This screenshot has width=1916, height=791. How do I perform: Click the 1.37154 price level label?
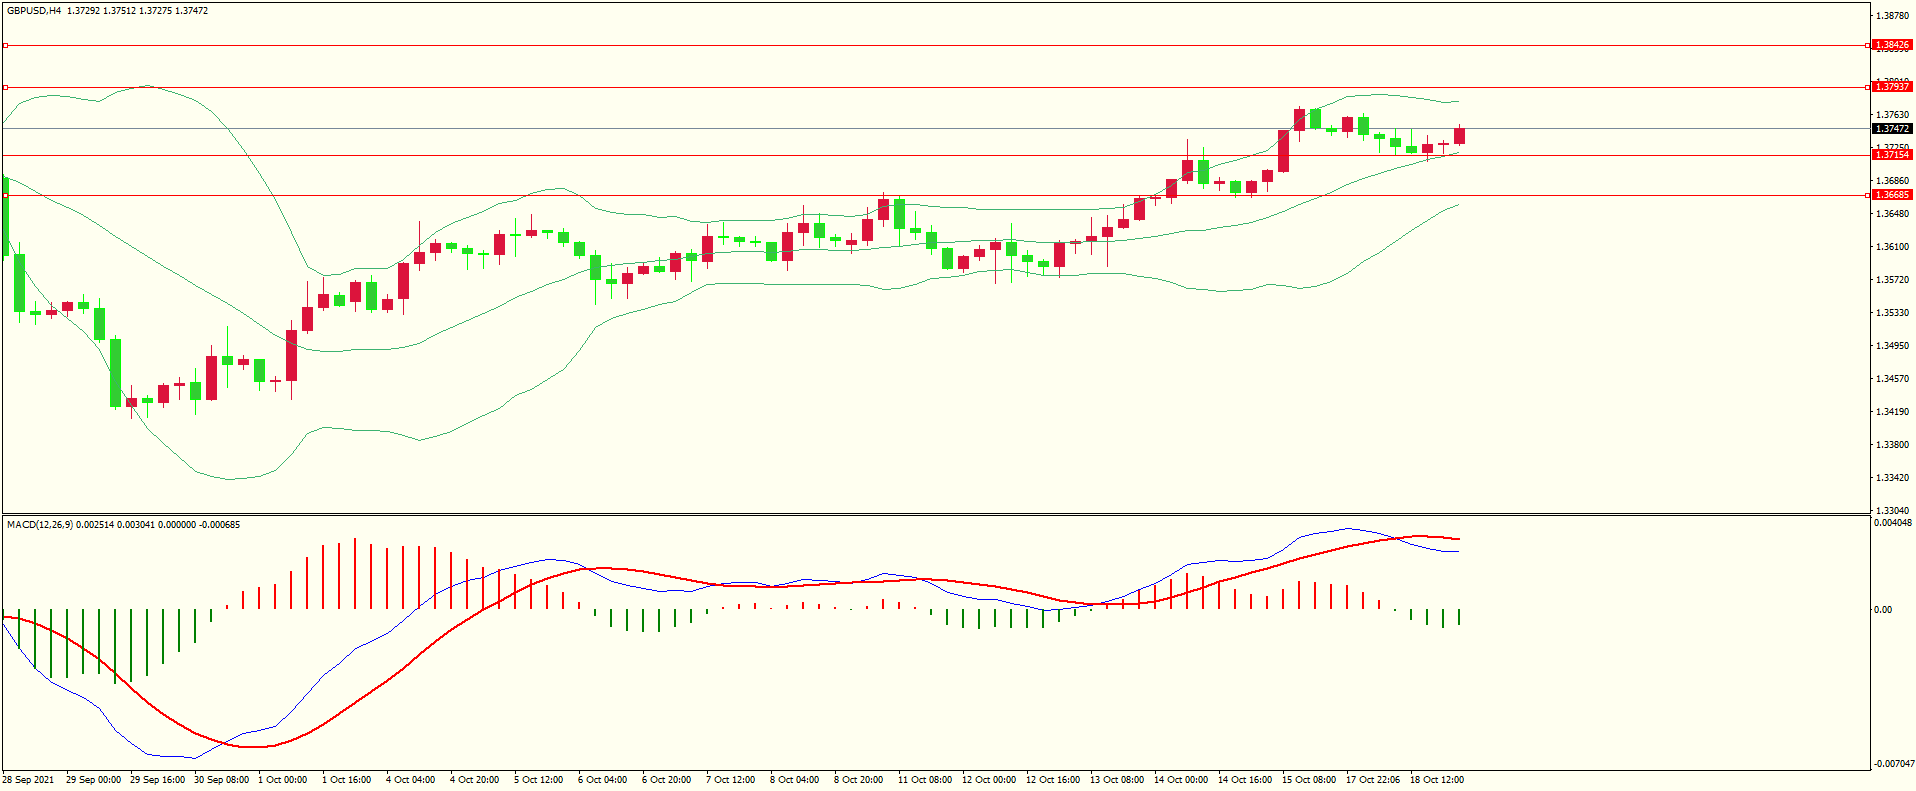pyautogui.click(x=1891, y=155)
